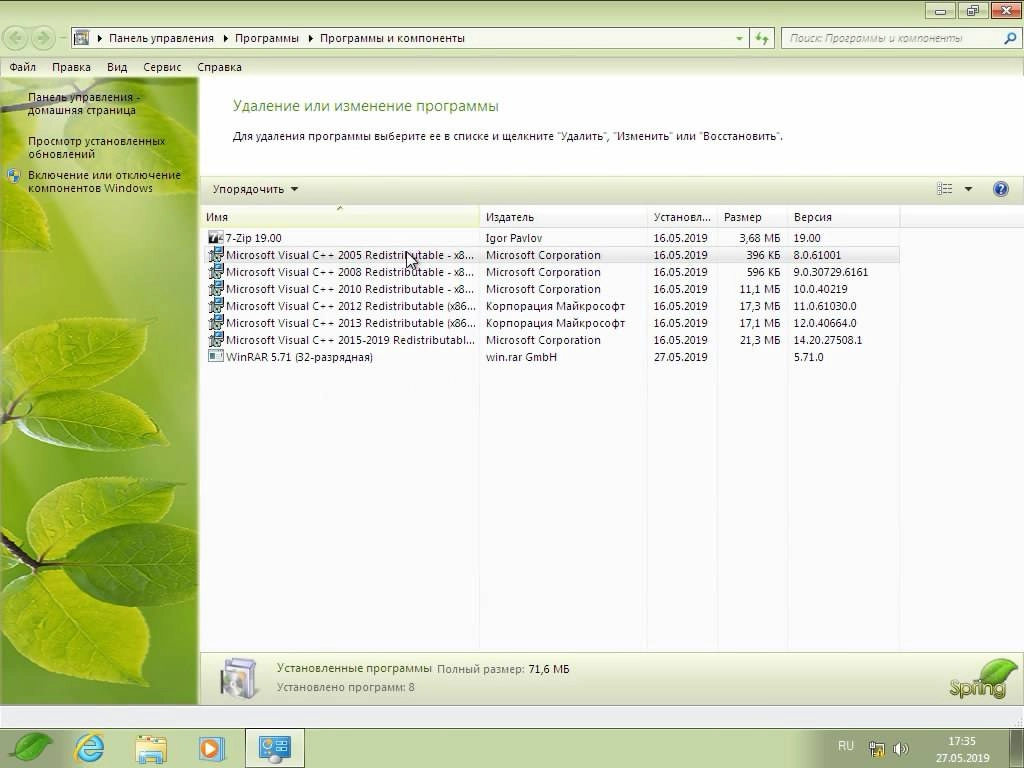Click the Visual C++ 2015-2019 Redistributable icon
The image size is (1024, 768).
pyautogui.click(x=216, y=340)
